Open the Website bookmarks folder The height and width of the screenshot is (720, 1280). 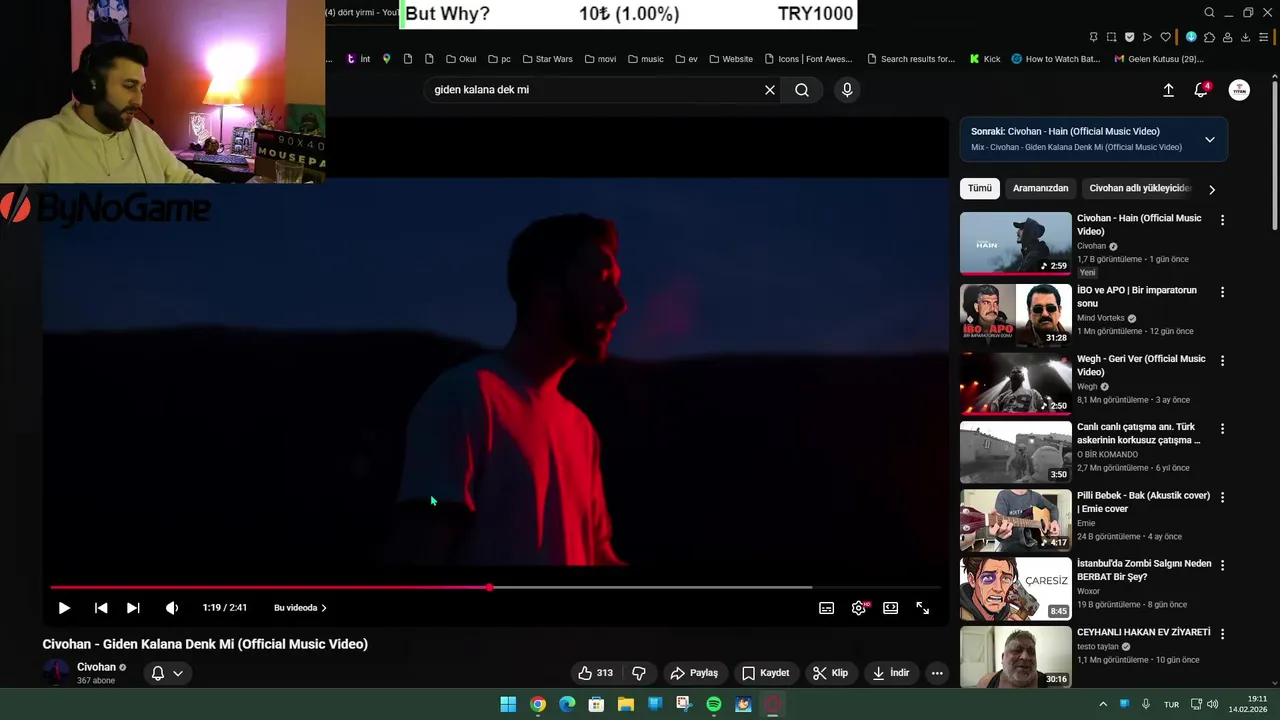coord(731,59)
